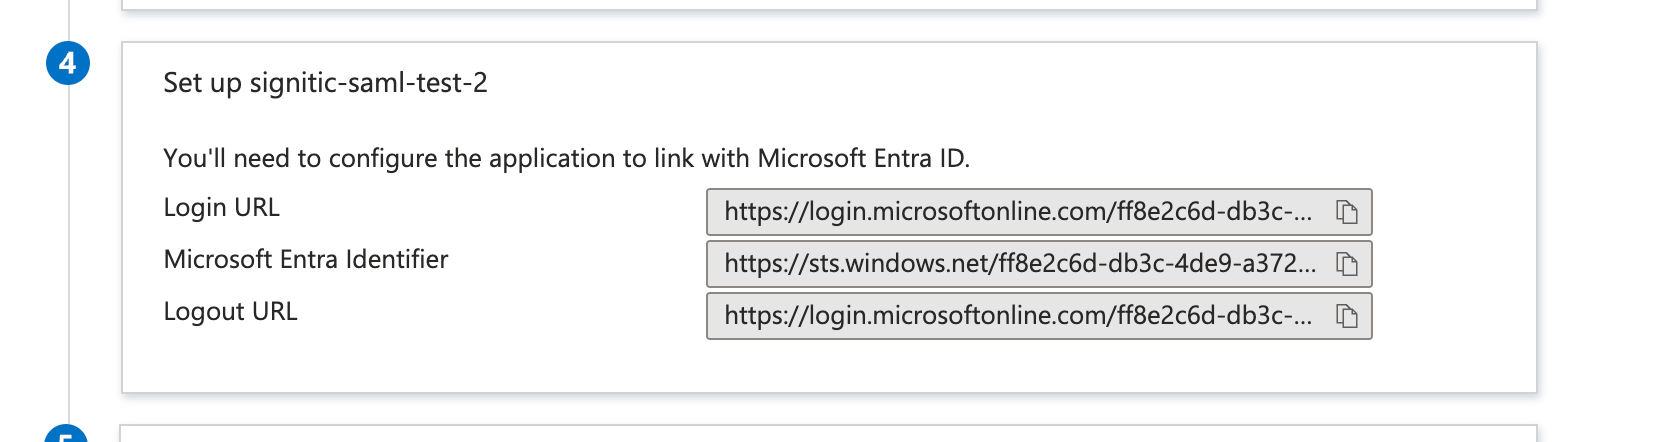
Task: Click the 'Set up signitic-saml-test-2' heading
Action: (x=325, y=83)
